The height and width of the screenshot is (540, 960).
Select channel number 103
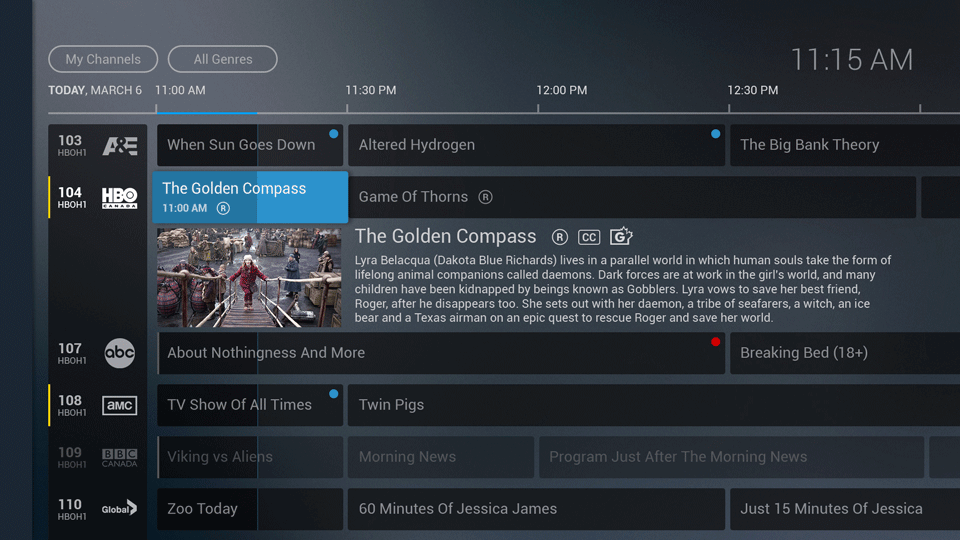point(70,141)
